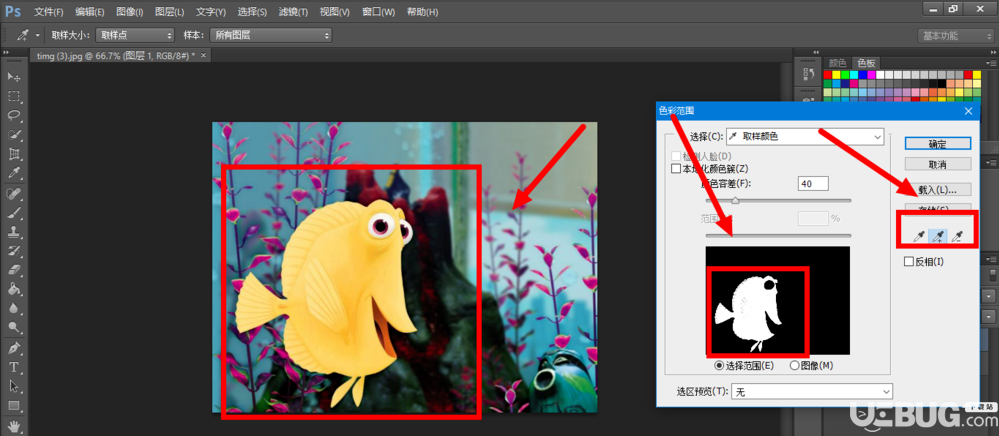
Task: Click the 确定 button
Action: click(937, 144)
